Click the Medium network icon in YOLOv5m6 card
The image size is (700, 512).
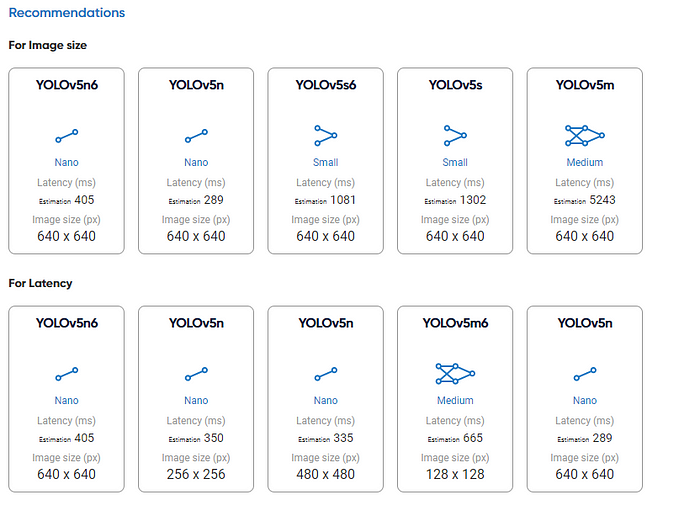point(455,374)
